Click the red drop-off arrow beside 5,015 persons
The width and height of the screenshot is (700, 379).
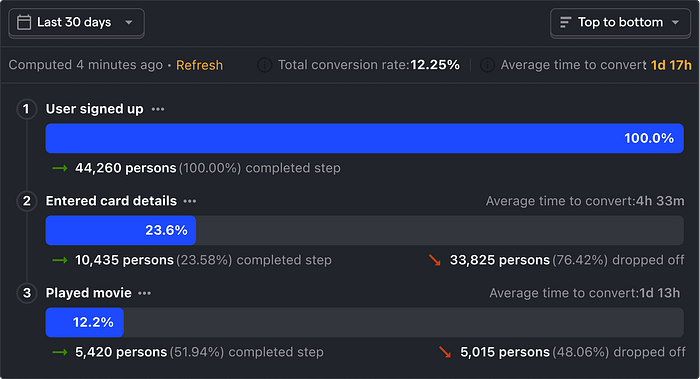(445, 352)
